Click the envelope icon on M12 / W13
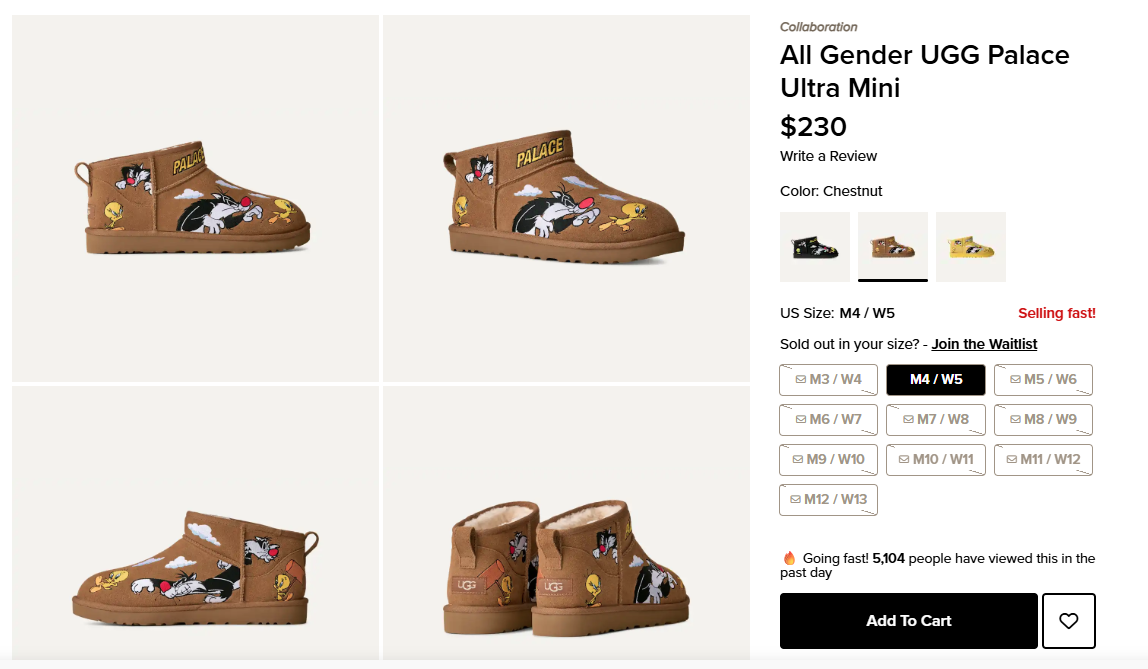This screenshot has height=669, width=1148. [795, 500]
